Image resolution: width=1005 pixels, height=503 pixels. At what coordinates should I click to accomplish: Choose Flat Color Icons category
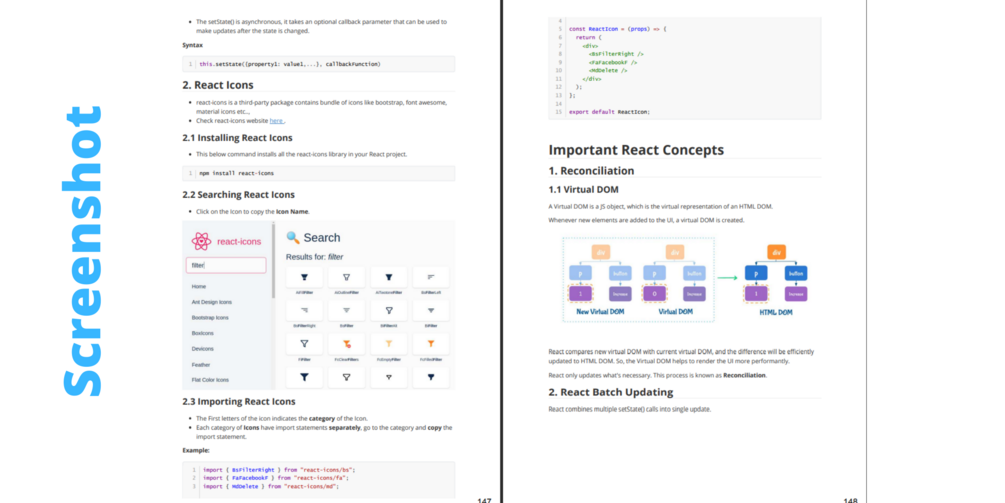(210, 380)
